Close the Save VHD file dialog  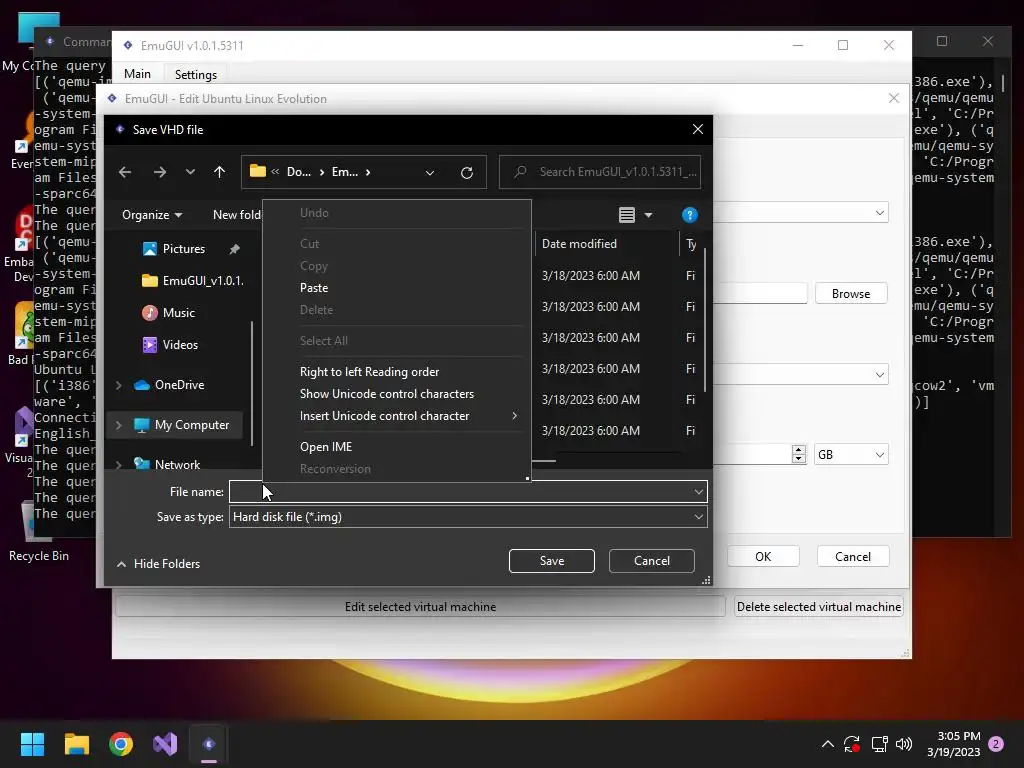[697, 129]
